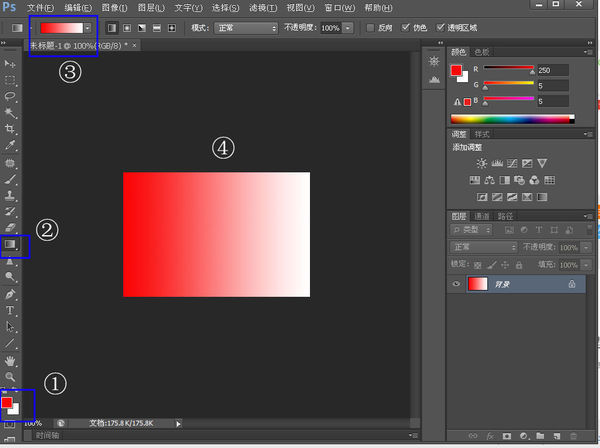Click the gradient preview in options bar
The image size is (600, 448).
pyautogui.click(x=62, y=28)
